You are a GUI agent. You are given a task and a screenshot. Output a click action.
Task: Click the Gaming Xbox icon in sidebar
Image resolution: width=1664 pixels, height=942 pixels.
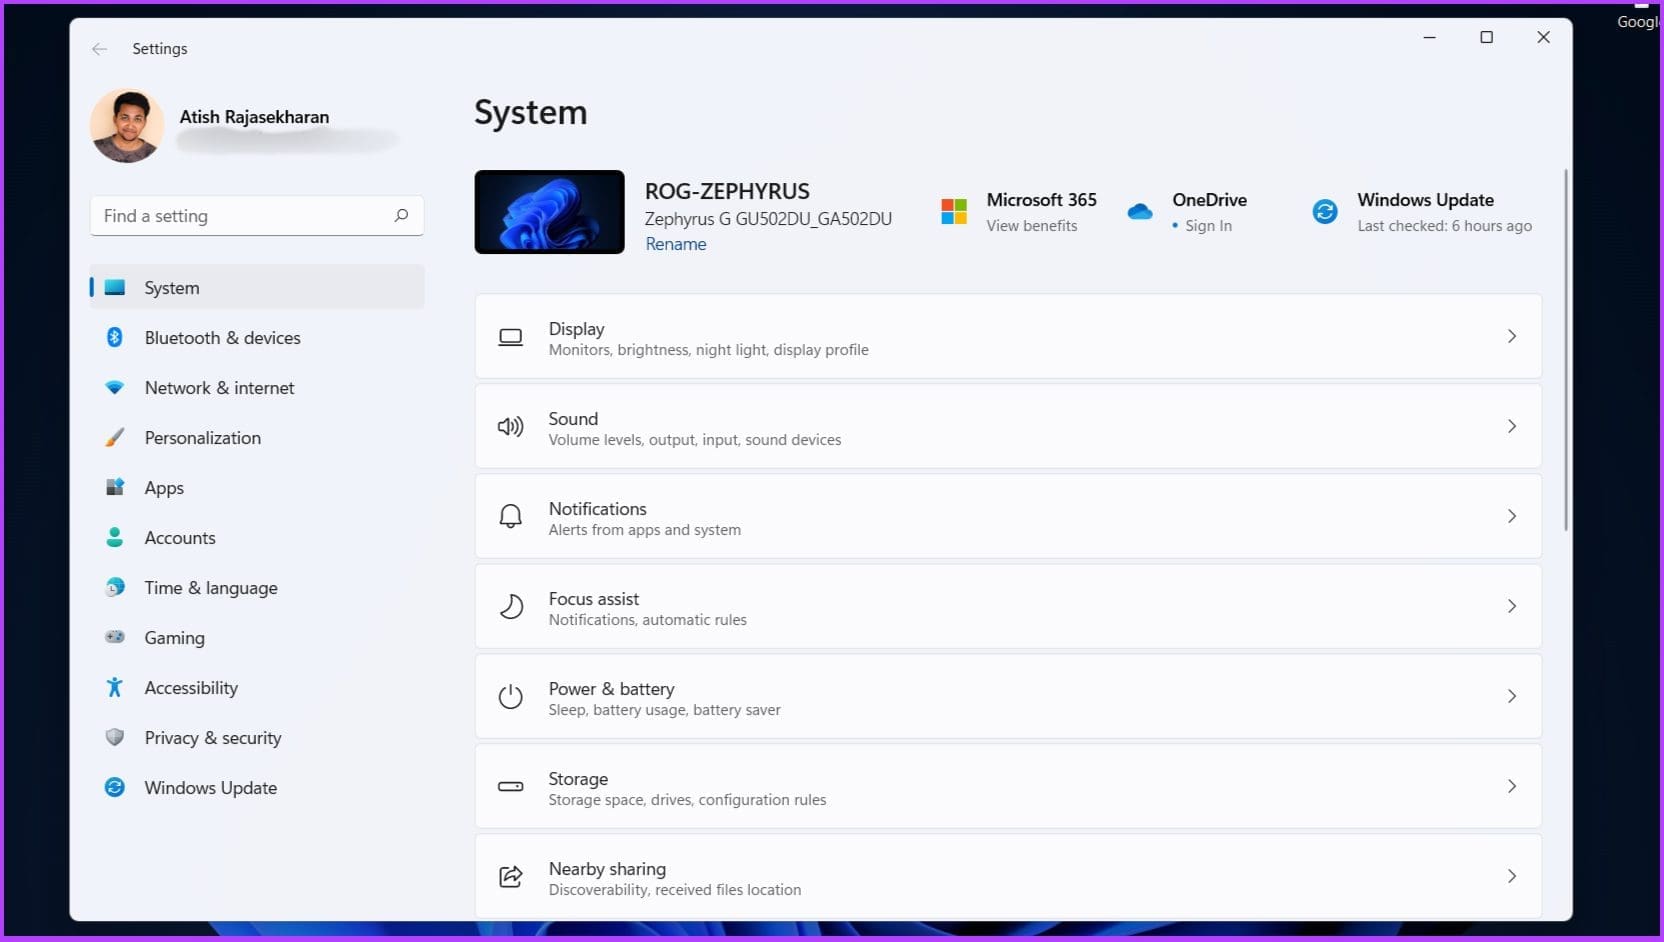(x=115, y=637)
